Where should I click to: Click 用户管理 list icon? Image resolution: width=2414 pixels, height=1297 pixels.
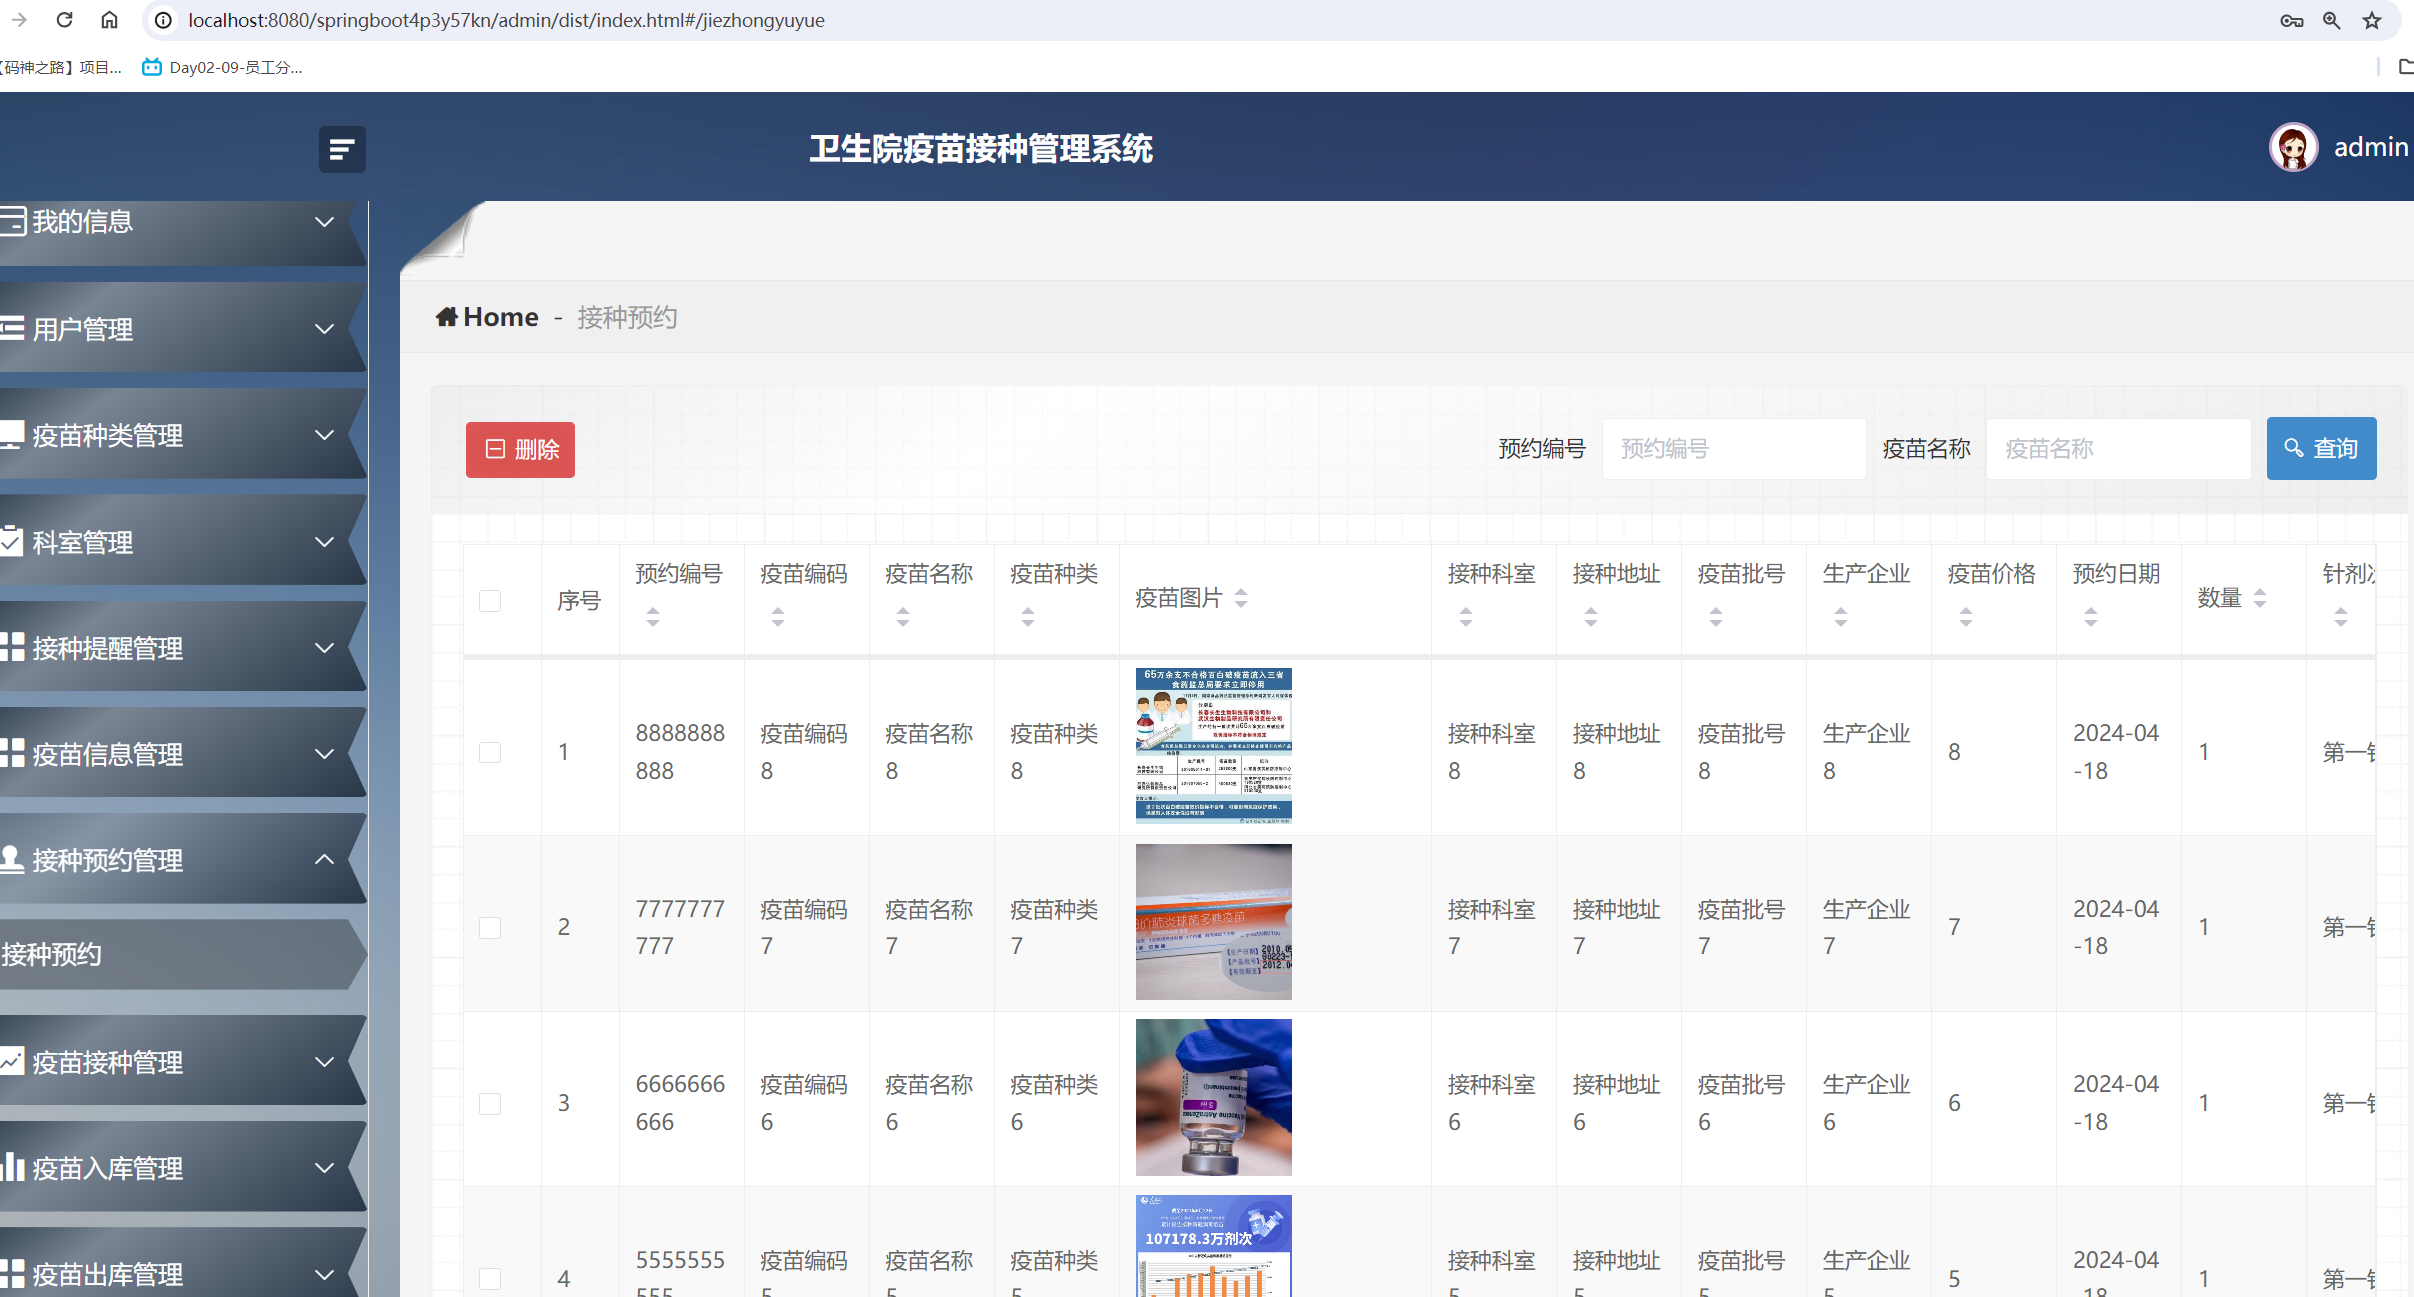pyautogui.click(x=13, y=328)
